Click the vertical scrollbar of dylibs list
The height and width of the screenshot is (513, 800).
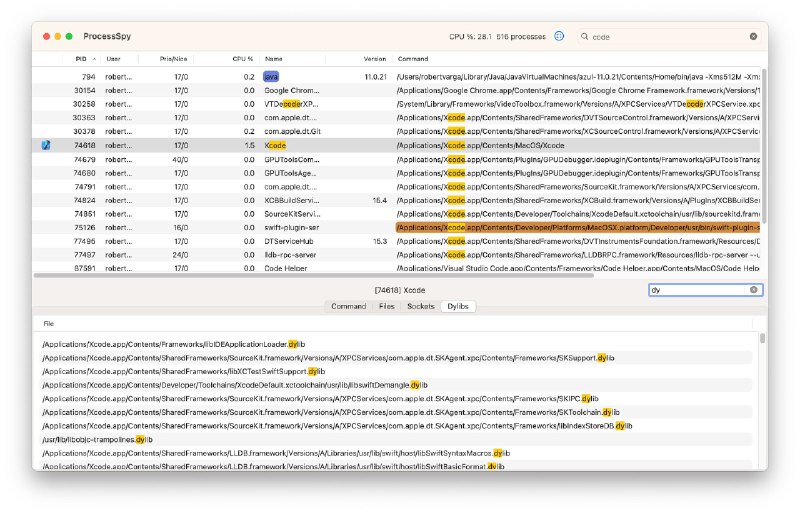point(762,338)
